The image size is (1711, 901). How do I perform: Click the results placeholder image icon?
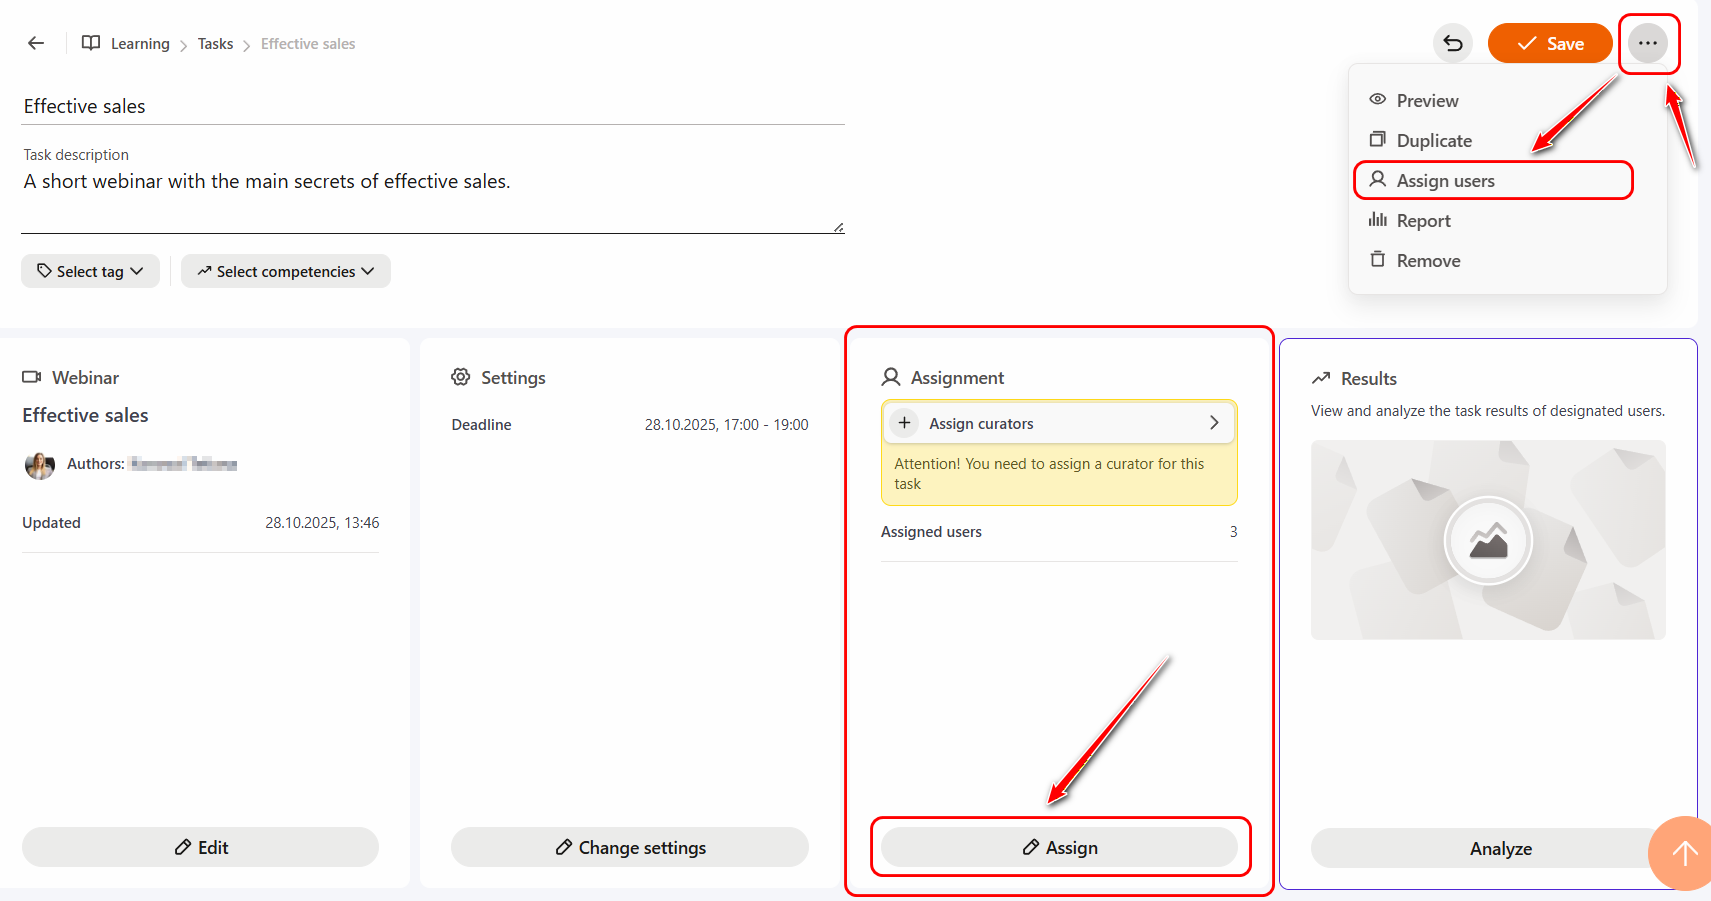pyautogui.click(x=1488, y=541)
